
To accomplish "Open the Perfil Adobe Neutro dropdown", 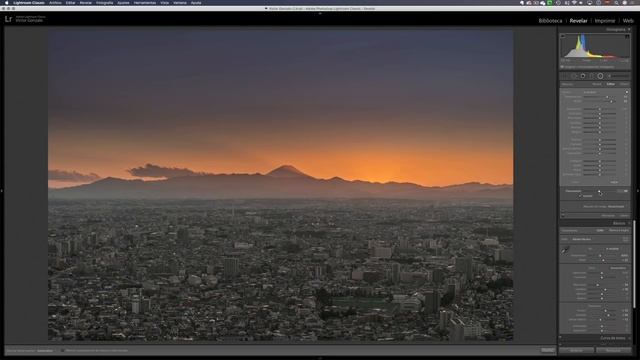I will click(581, 239).
